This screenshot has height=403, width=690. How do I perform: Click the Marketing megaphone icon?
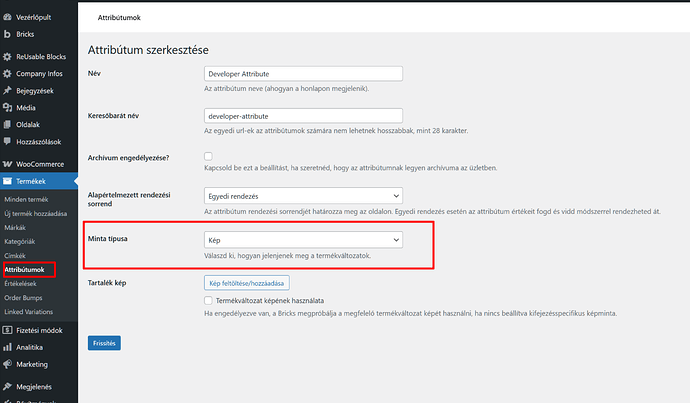7,364
